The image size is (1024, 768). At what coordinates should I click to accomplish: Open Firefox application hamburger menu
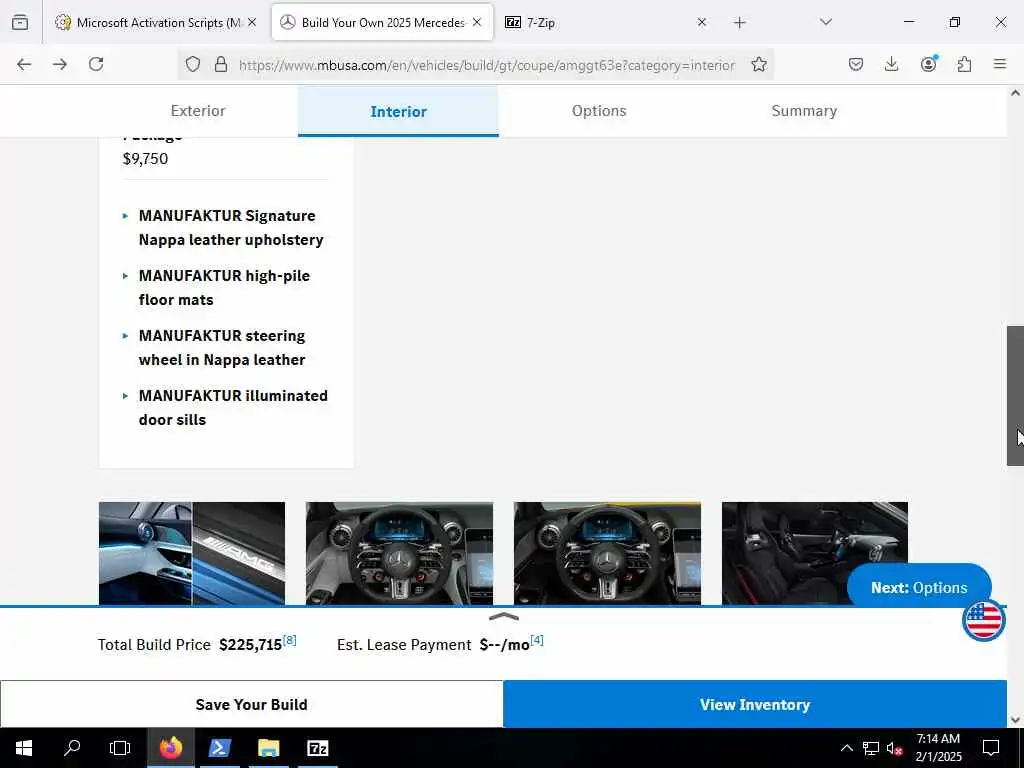coord(1000,64)
